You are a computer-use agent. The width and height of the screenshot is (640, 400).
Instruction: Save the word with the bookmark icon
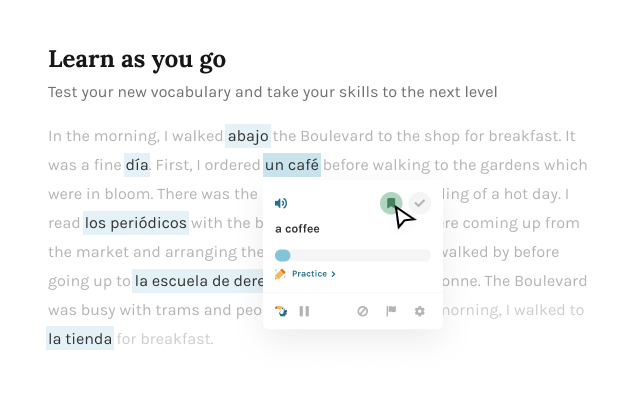[391, 203]
